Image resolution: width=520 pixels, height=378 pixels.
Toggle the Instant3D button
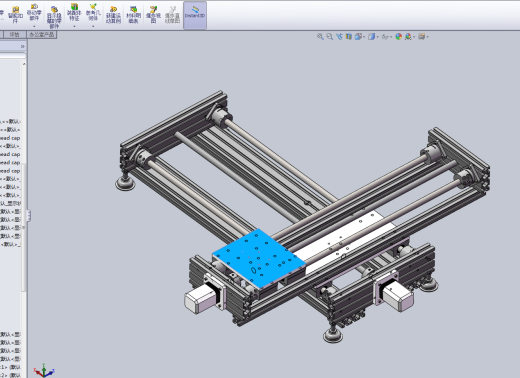pyautogui.click(x=195, y=15)
